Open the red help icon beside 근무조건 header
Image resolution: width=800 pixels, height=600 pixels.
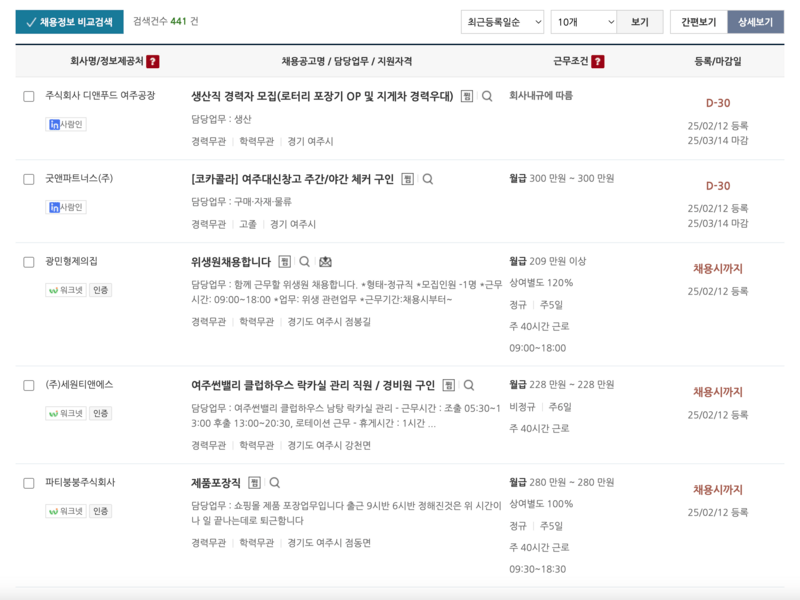tap(598, 59)
